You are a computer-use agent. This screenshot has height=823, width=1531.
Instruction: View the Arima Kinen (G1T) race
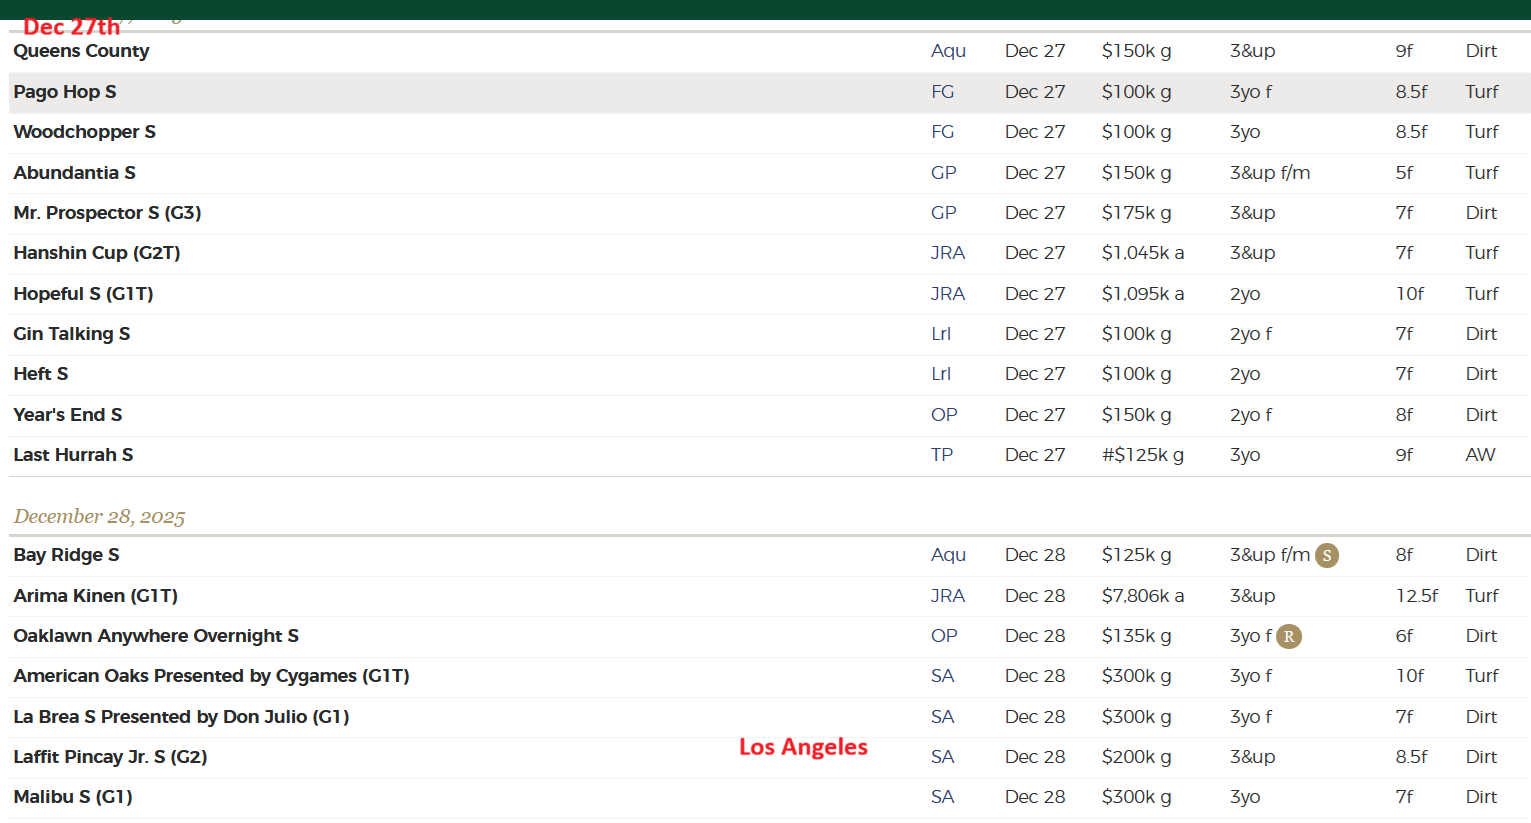coord(96,596)
